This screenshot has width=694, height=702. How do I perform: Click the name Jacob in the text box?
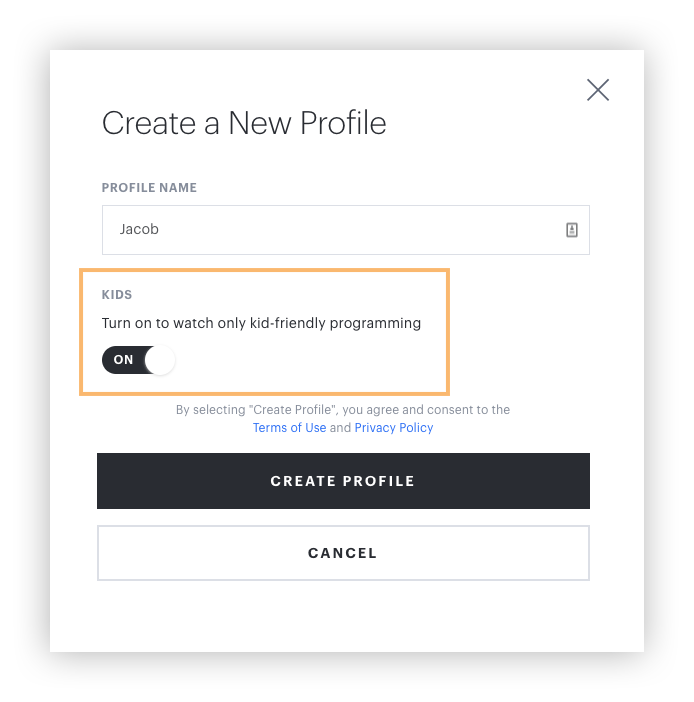point(139,230)
